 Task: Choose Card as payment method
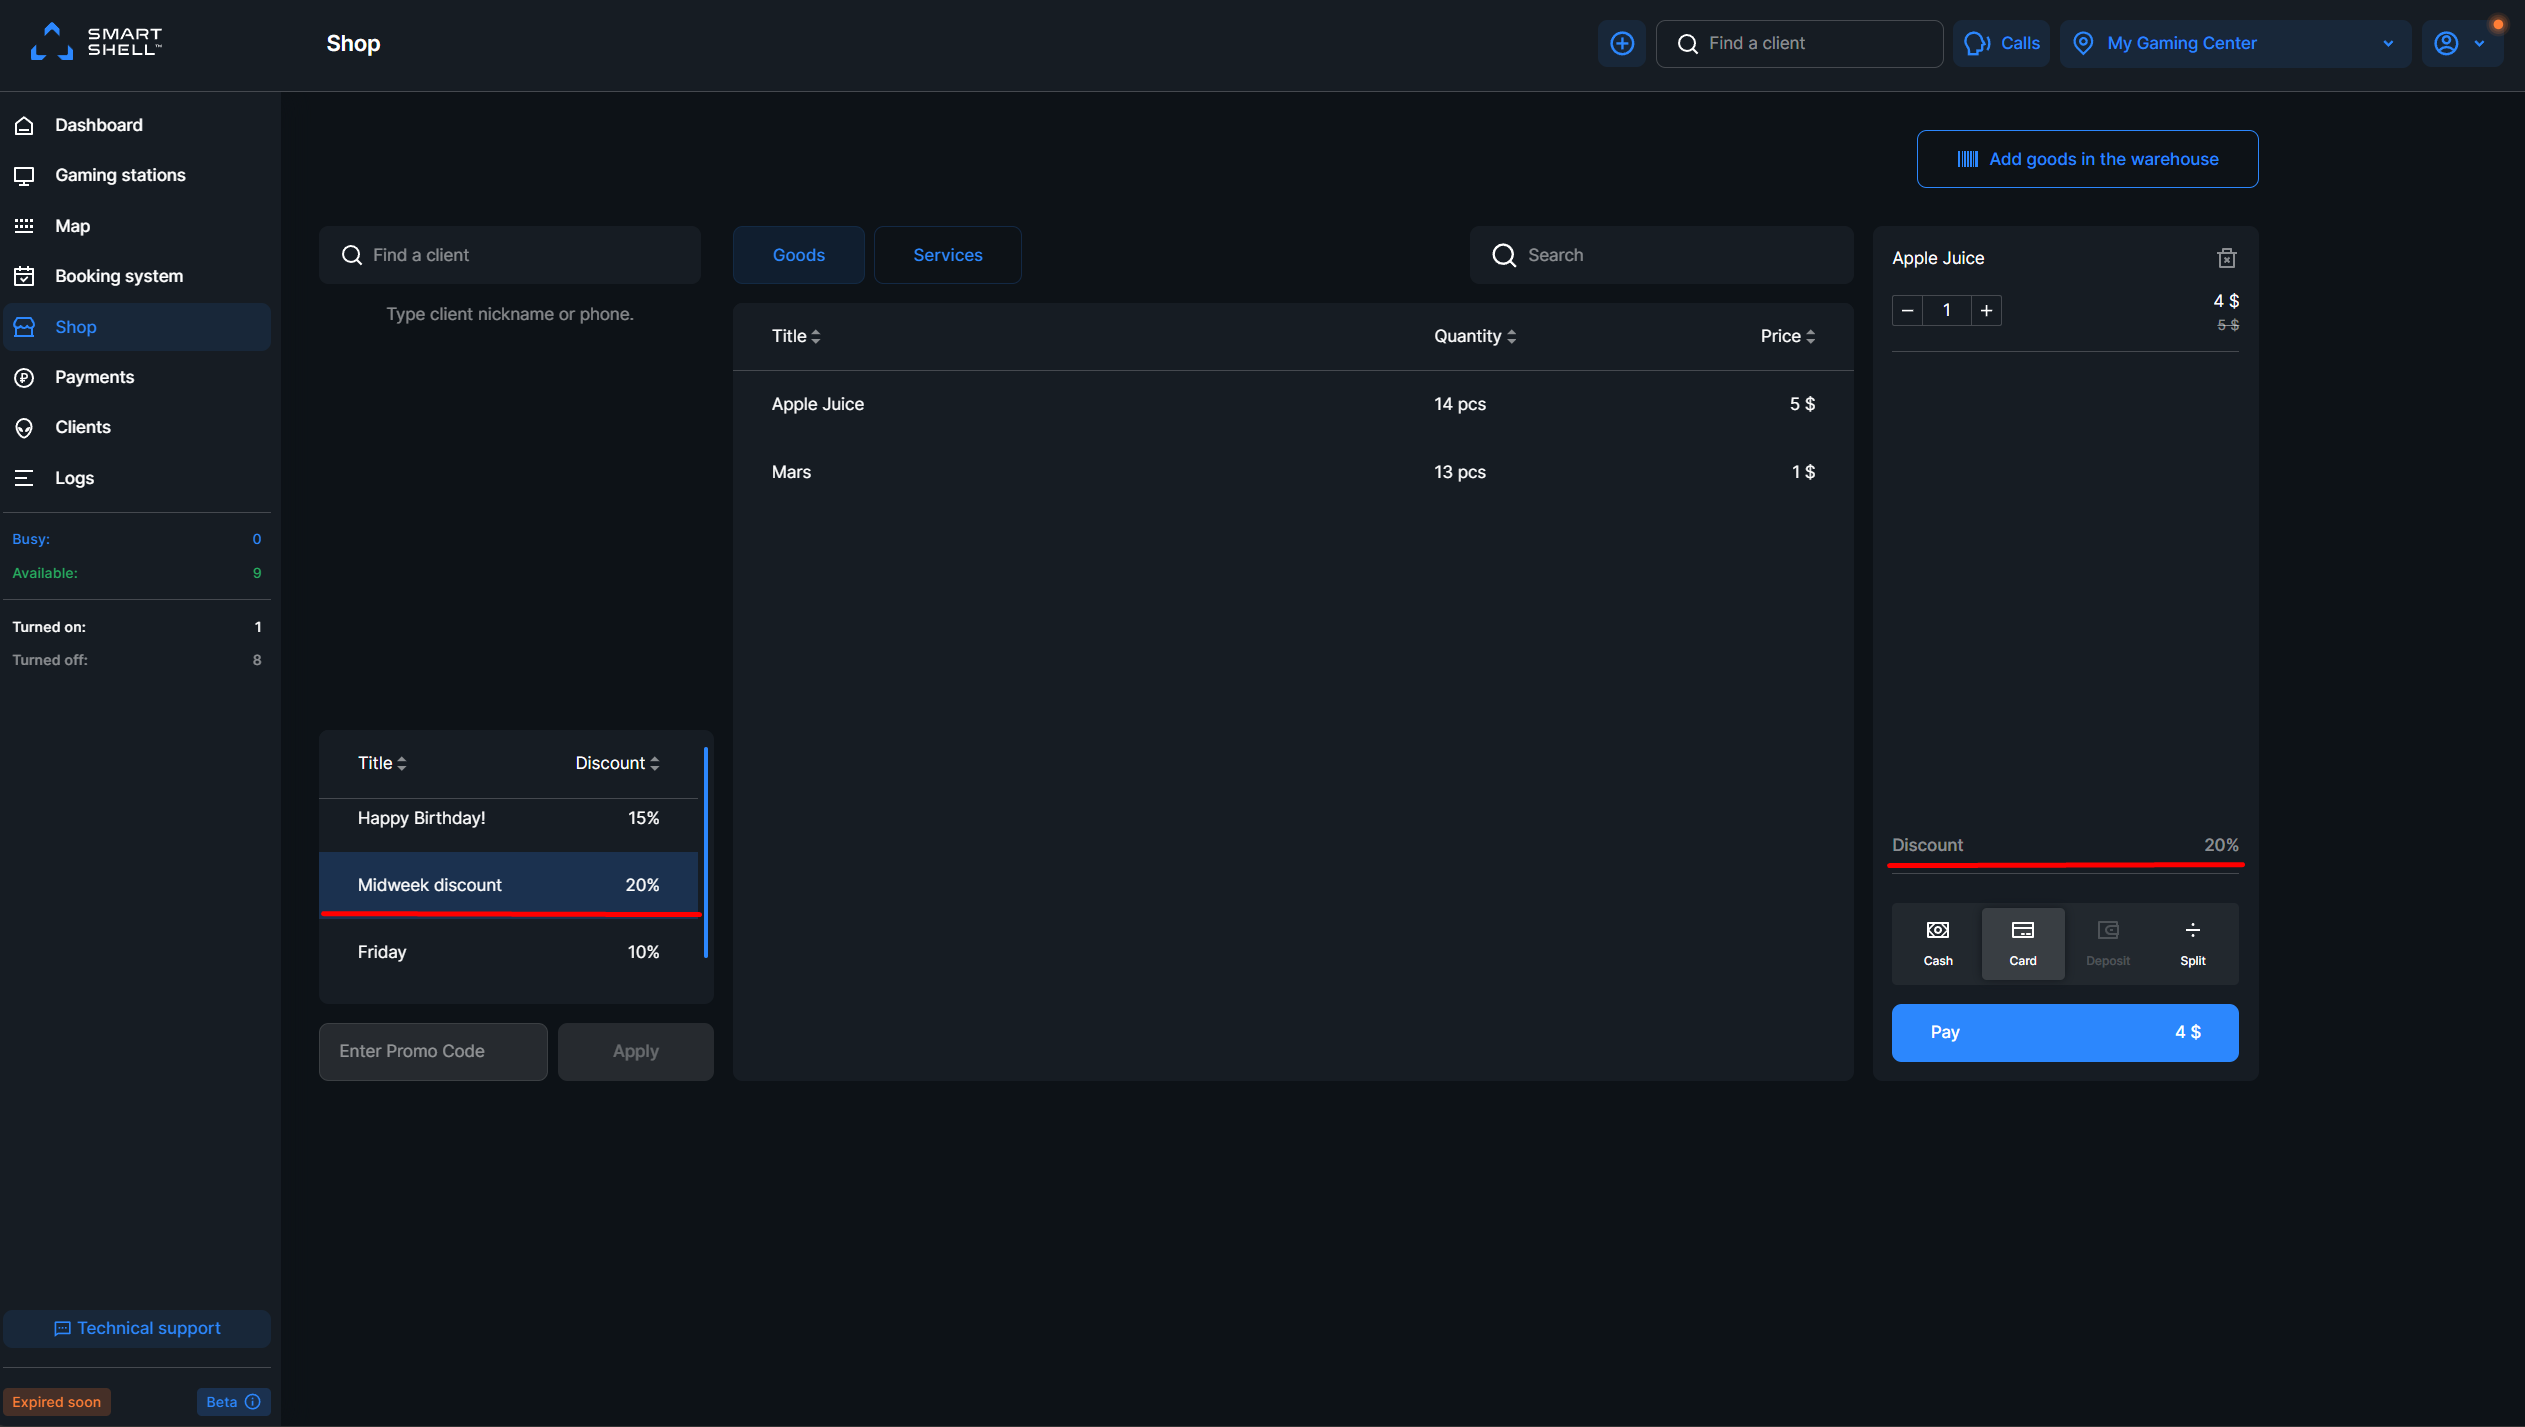2022,943
